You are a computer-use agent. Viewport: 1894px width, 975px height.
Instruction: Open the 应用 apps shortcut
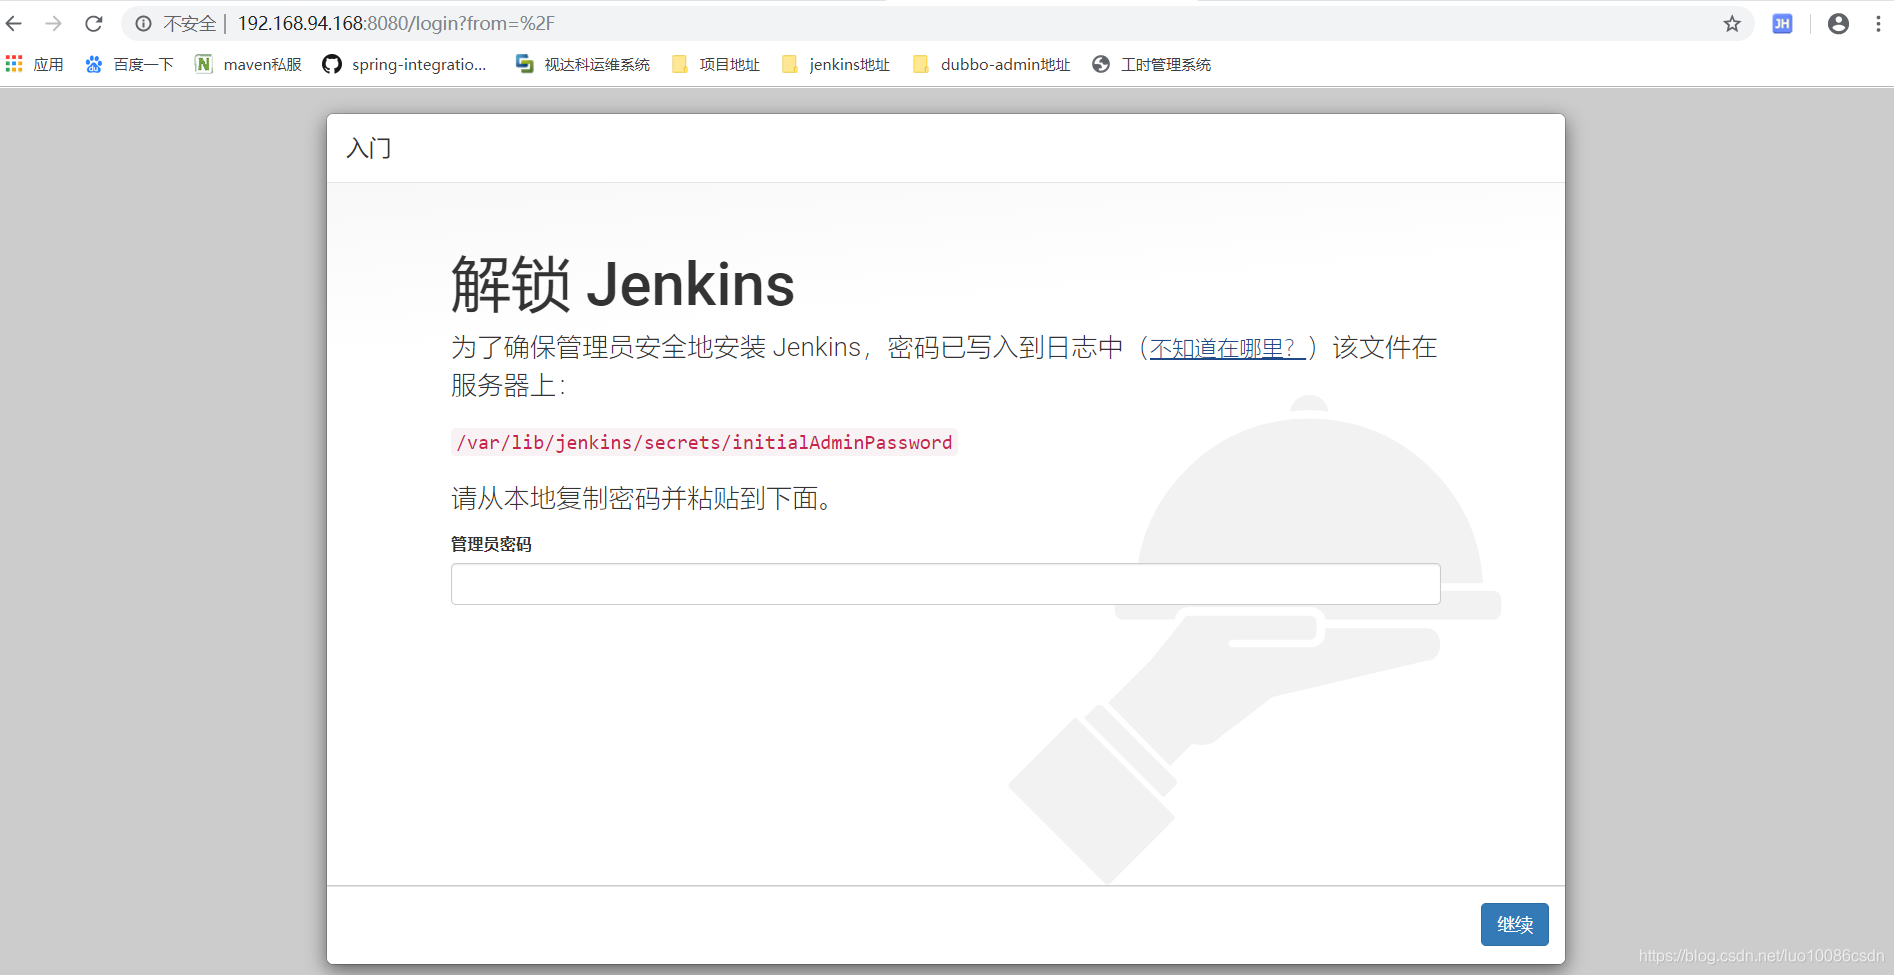(35, 64)
